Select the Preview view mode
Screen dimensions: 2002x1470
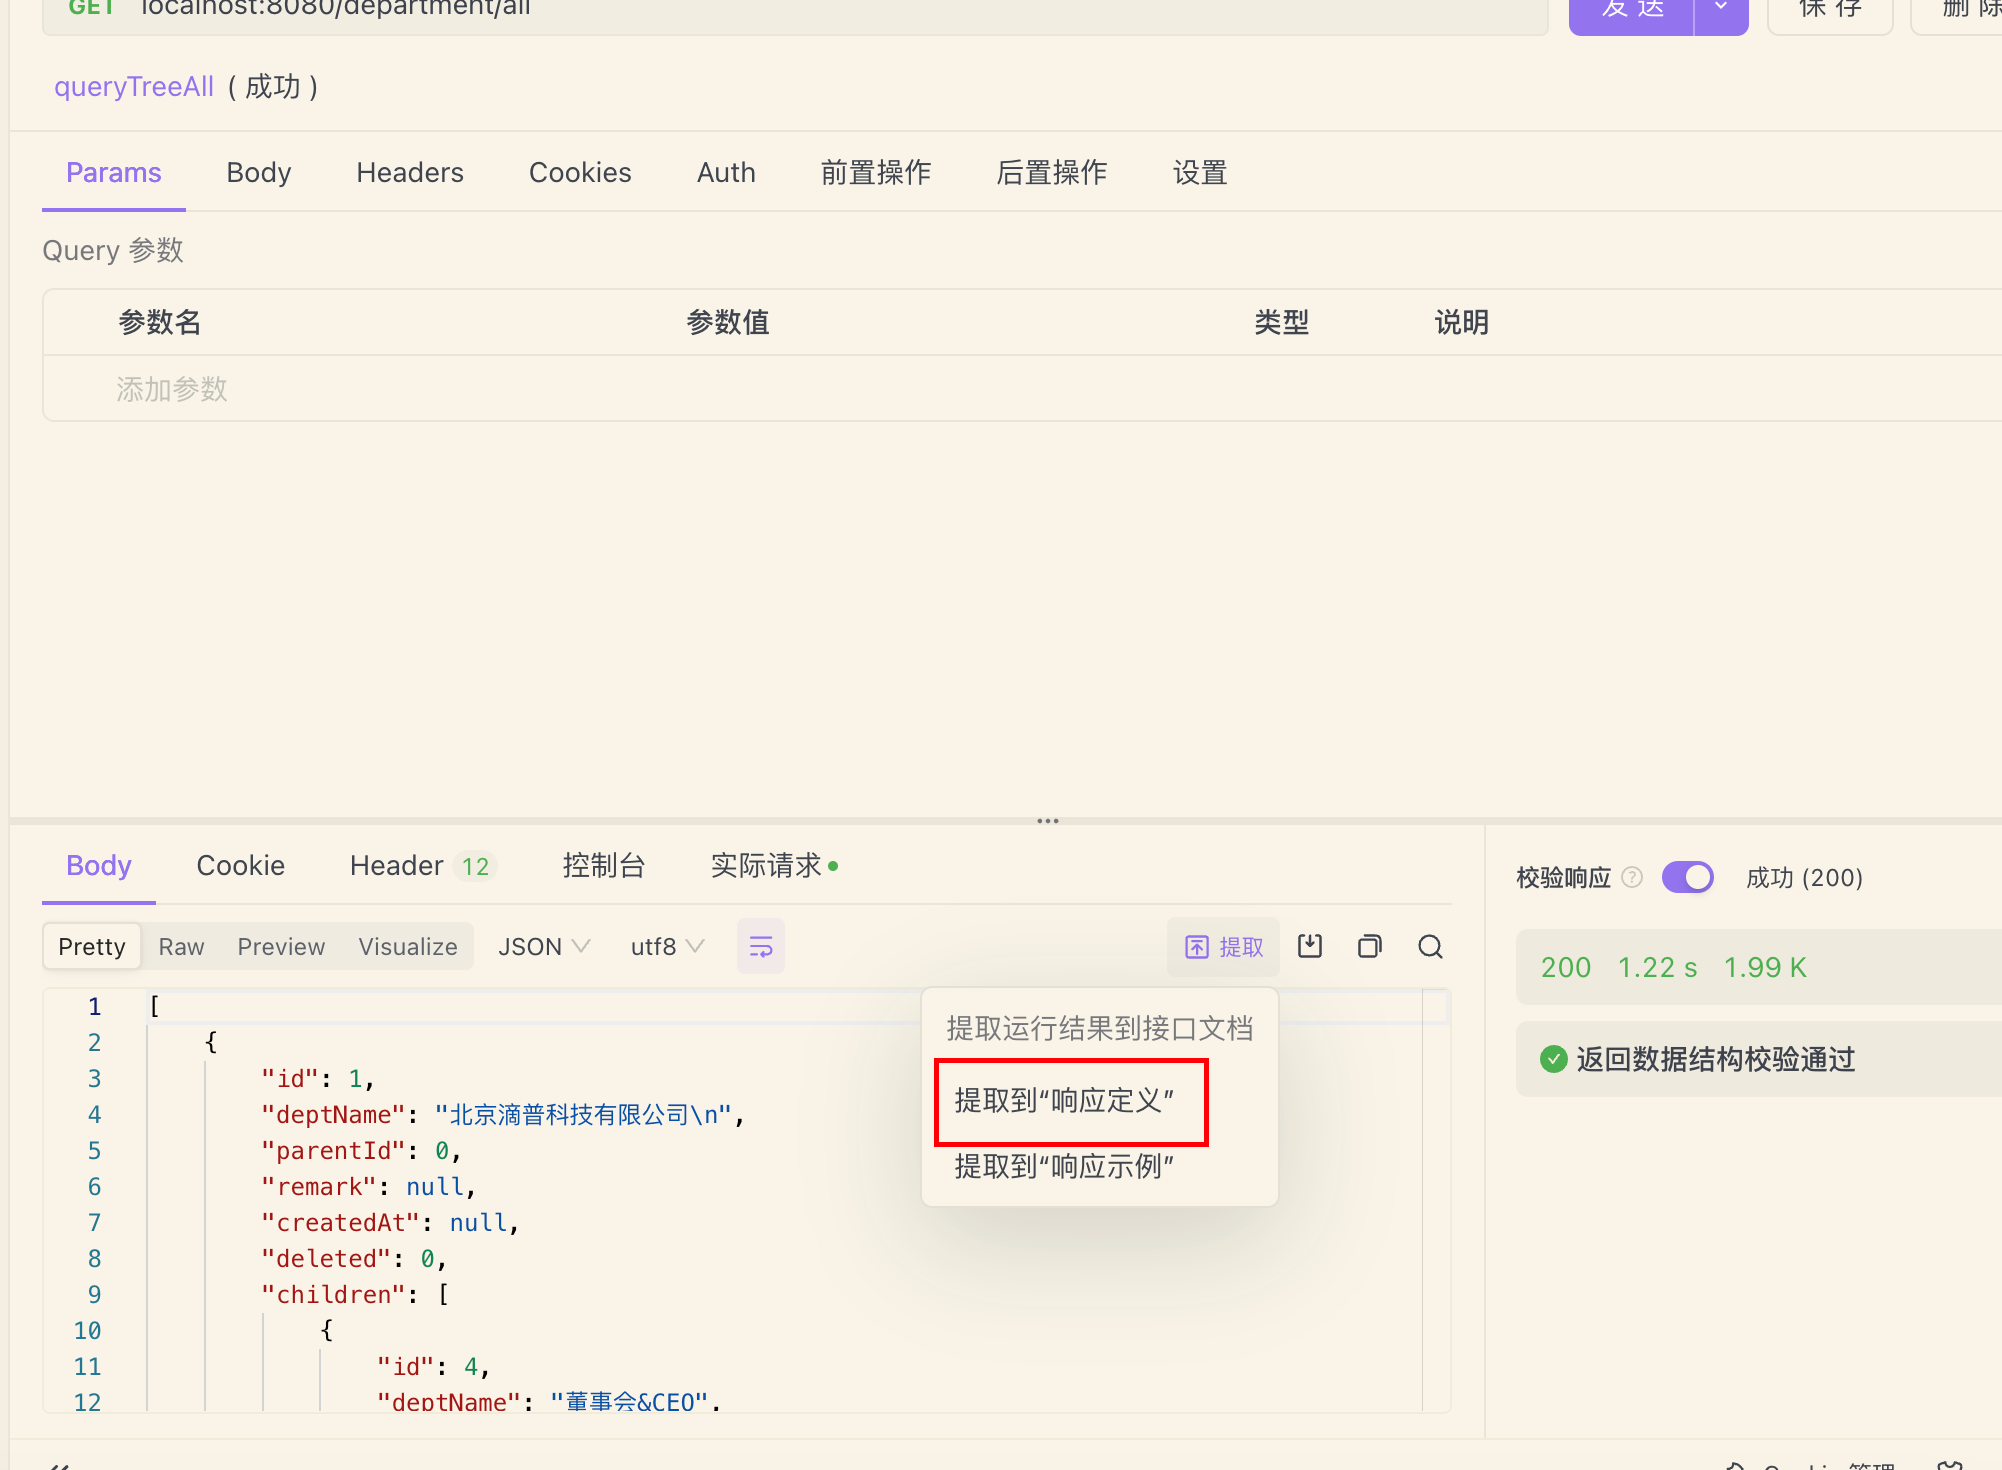point(281,947)
